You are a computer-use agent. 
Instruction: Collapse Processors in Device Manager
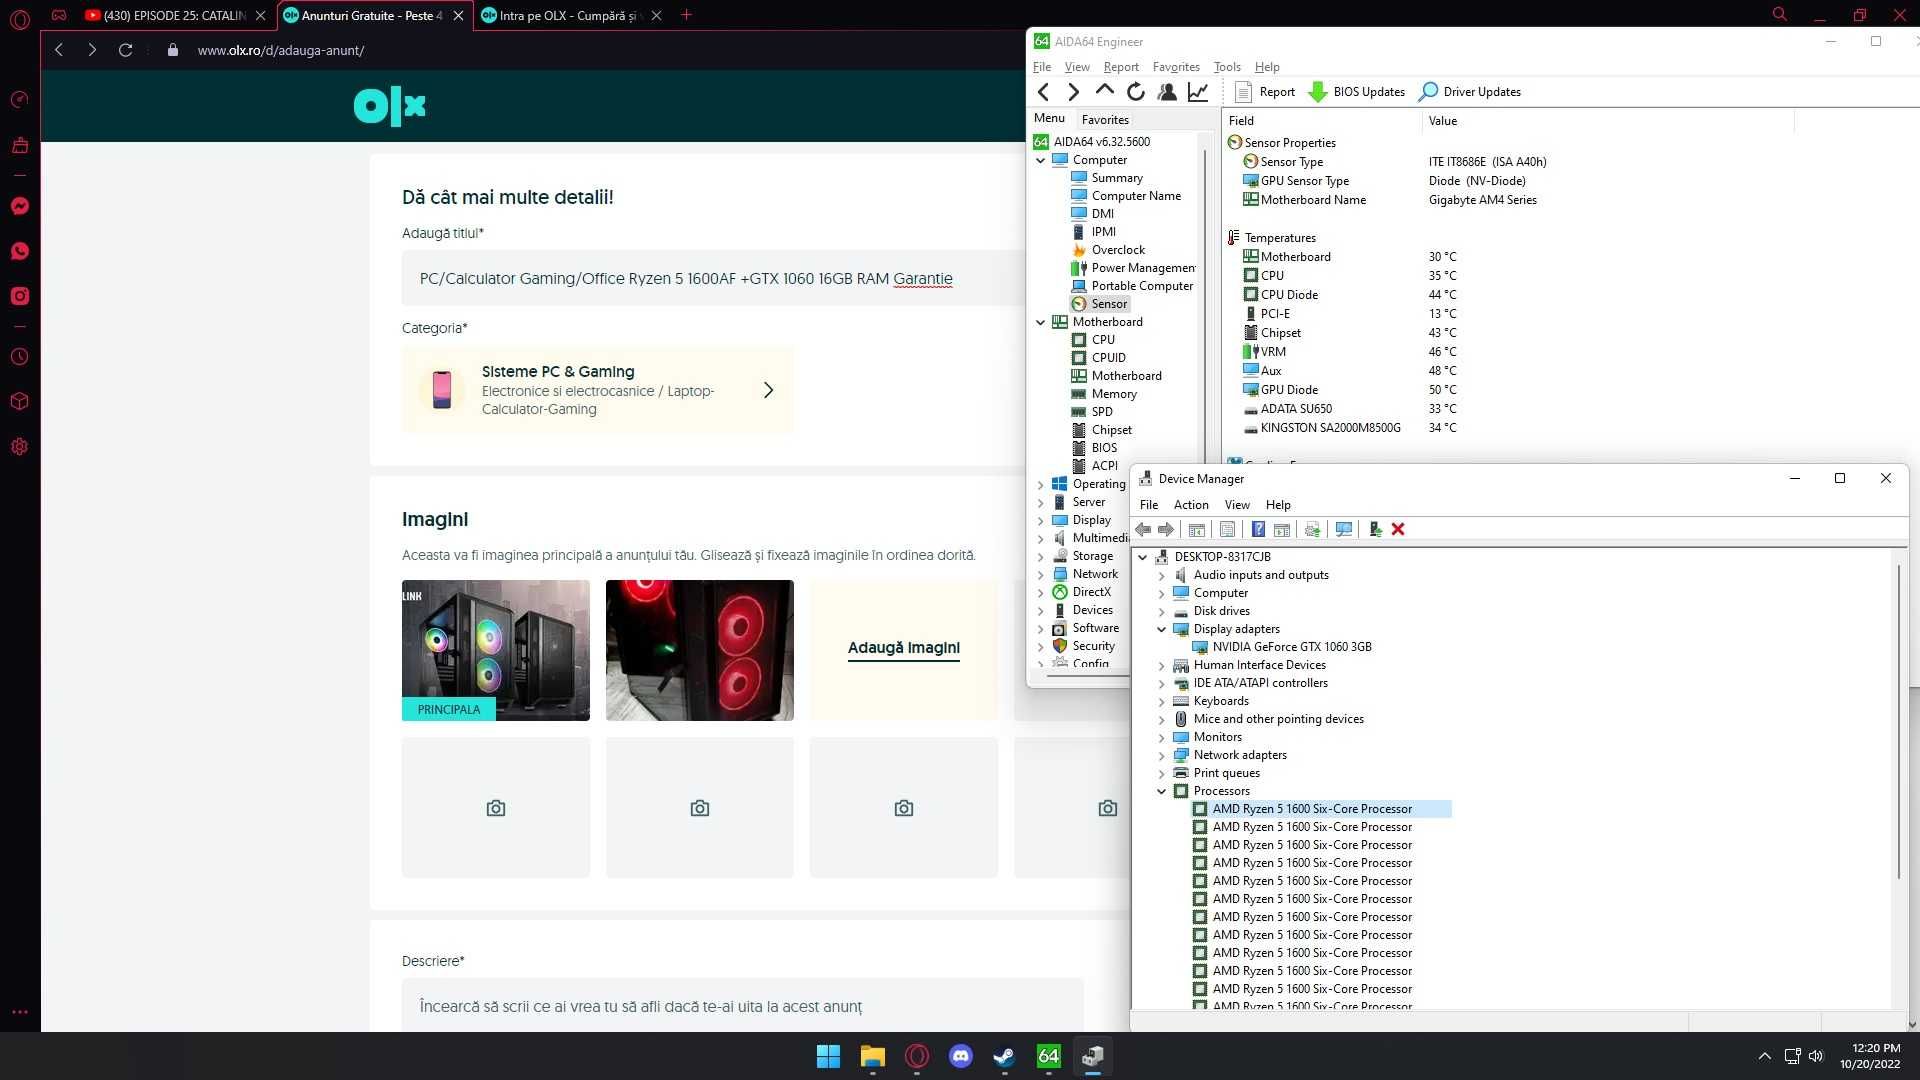coord(1162,791)
